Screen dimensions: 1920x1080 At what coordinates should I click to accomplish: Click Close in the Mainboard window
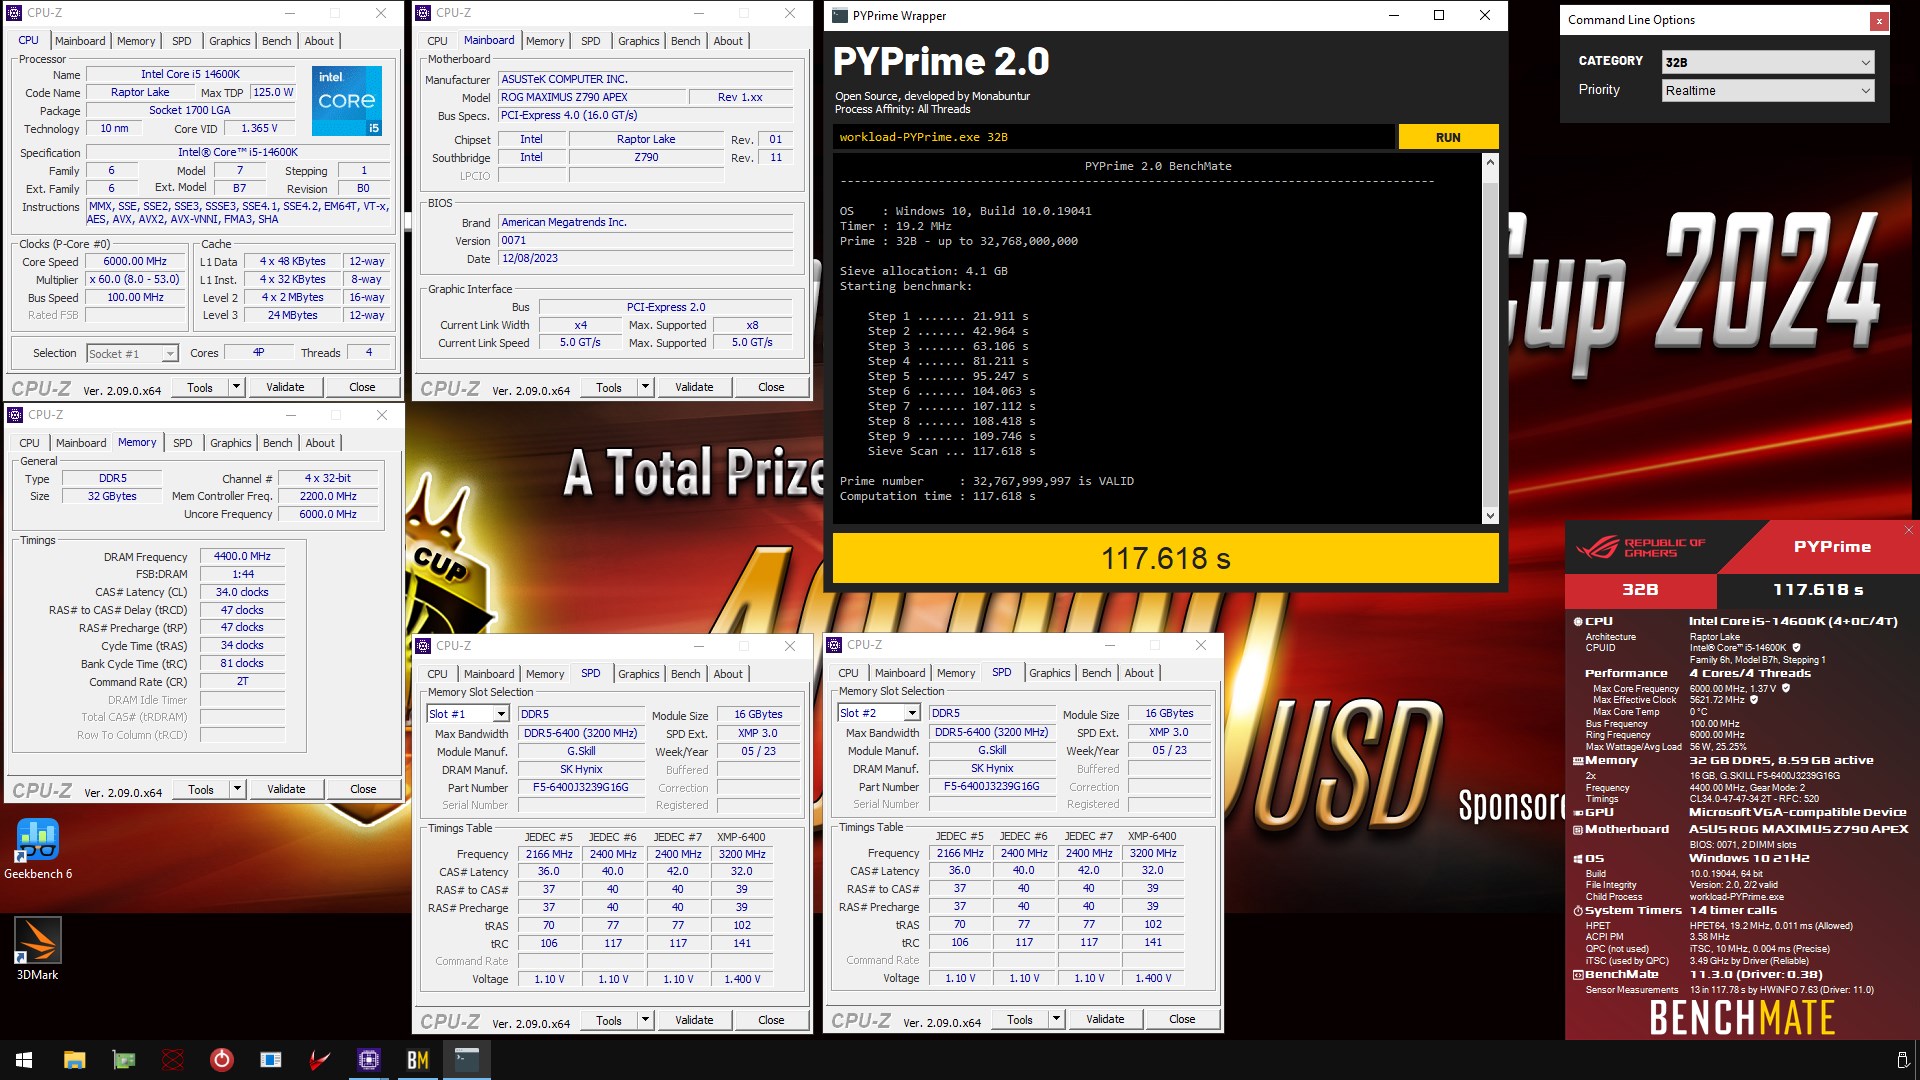click(771, 387)
